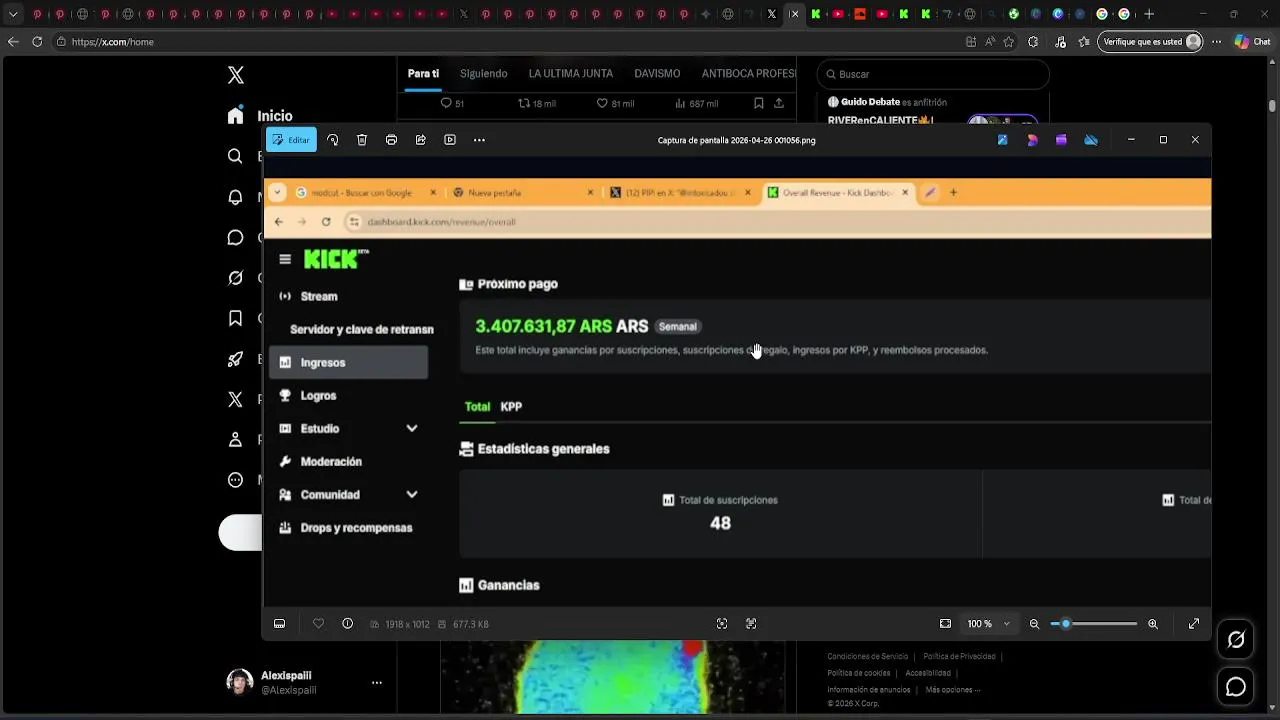Screen dimensions: 1280x720
Task: Click the X Buscar search field
Action: pos(933,74)
